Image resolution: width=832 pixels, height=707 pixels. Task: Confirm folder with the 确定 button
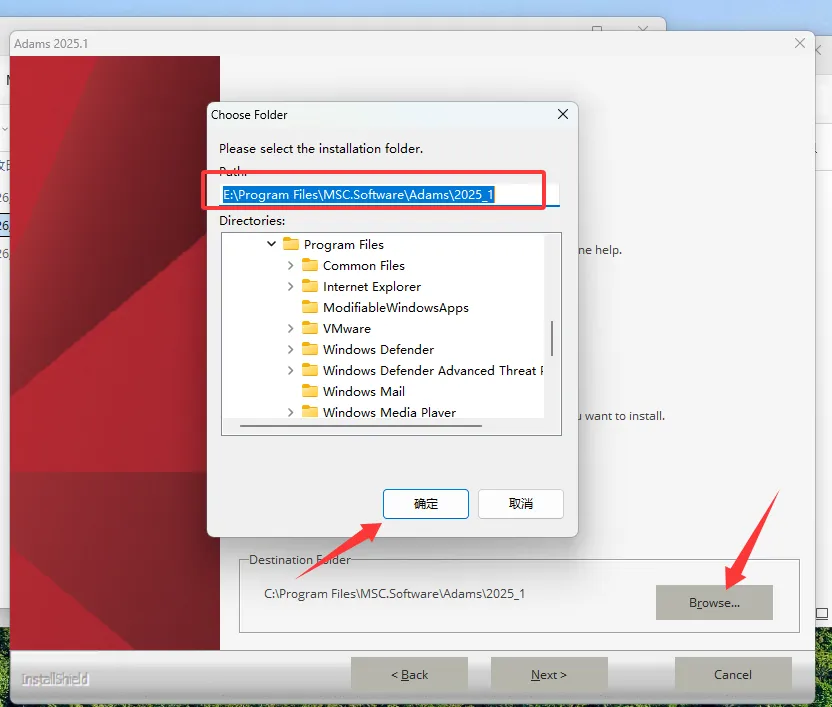click(426, 504)
